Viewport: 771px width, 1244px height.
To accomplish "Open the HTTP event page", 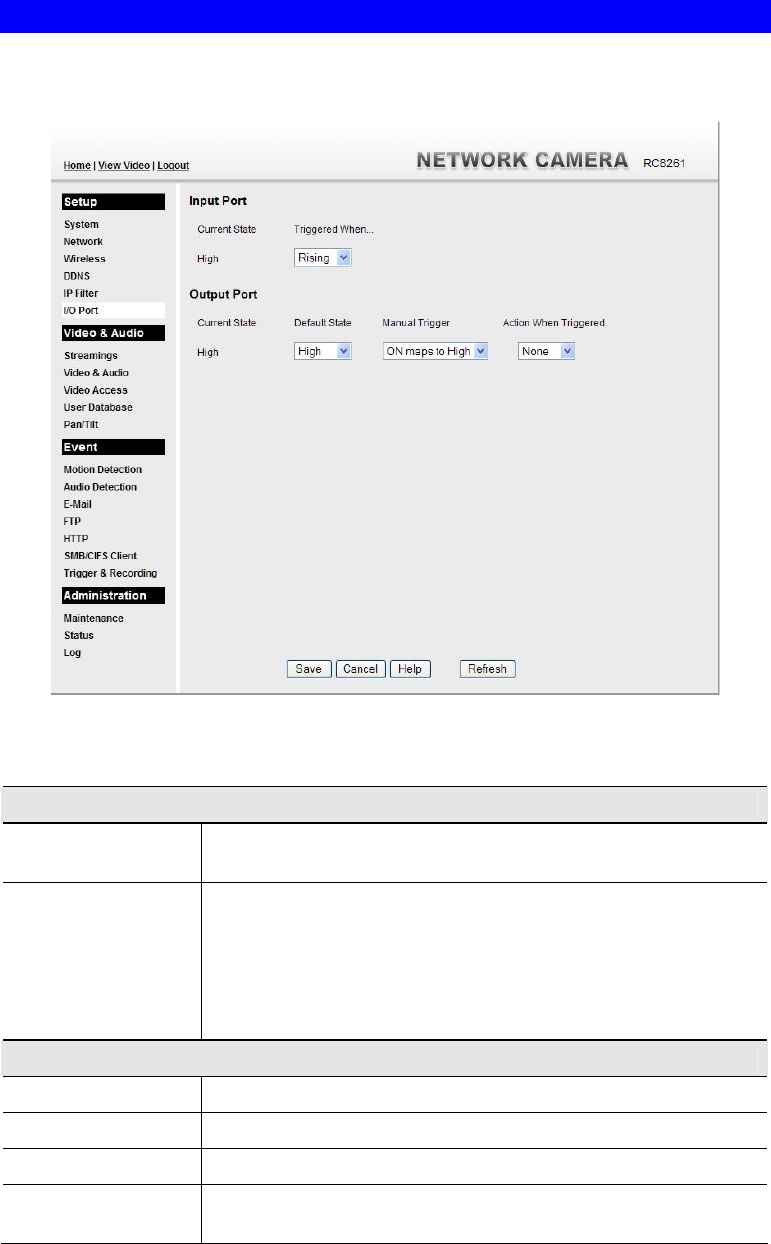I will (75, 538).
